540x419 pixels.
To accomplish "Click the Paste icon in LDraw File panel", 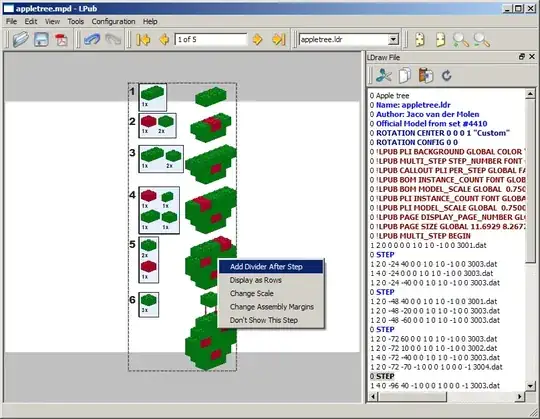I will coord(426,75).
